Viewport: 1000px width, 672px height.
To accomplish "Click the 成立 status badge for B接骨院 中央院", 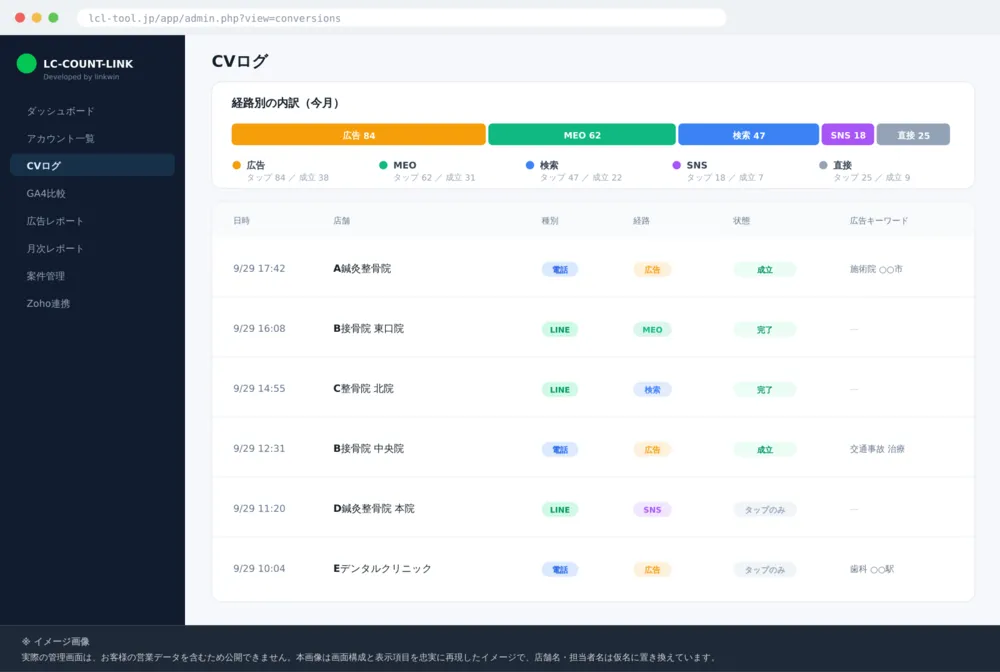I will point(765,449).
